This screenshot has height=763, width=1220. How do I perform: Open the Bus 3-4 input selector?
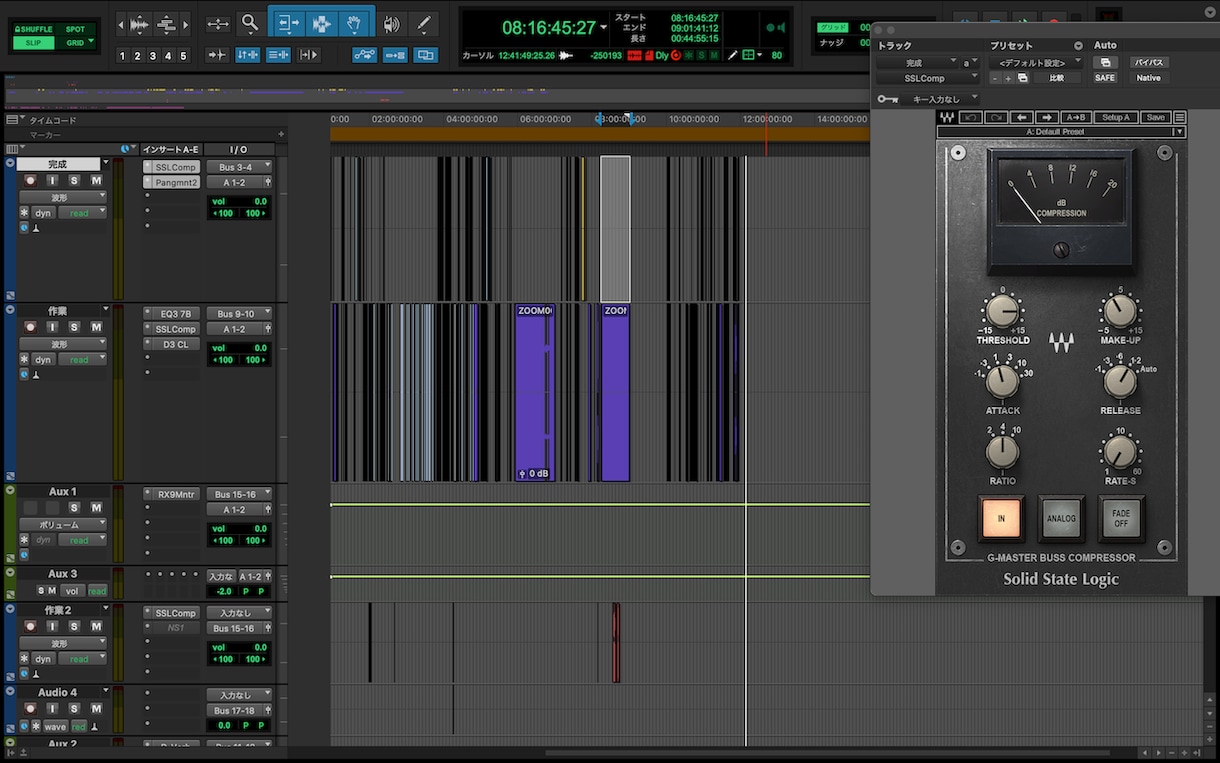click(239, 167)
